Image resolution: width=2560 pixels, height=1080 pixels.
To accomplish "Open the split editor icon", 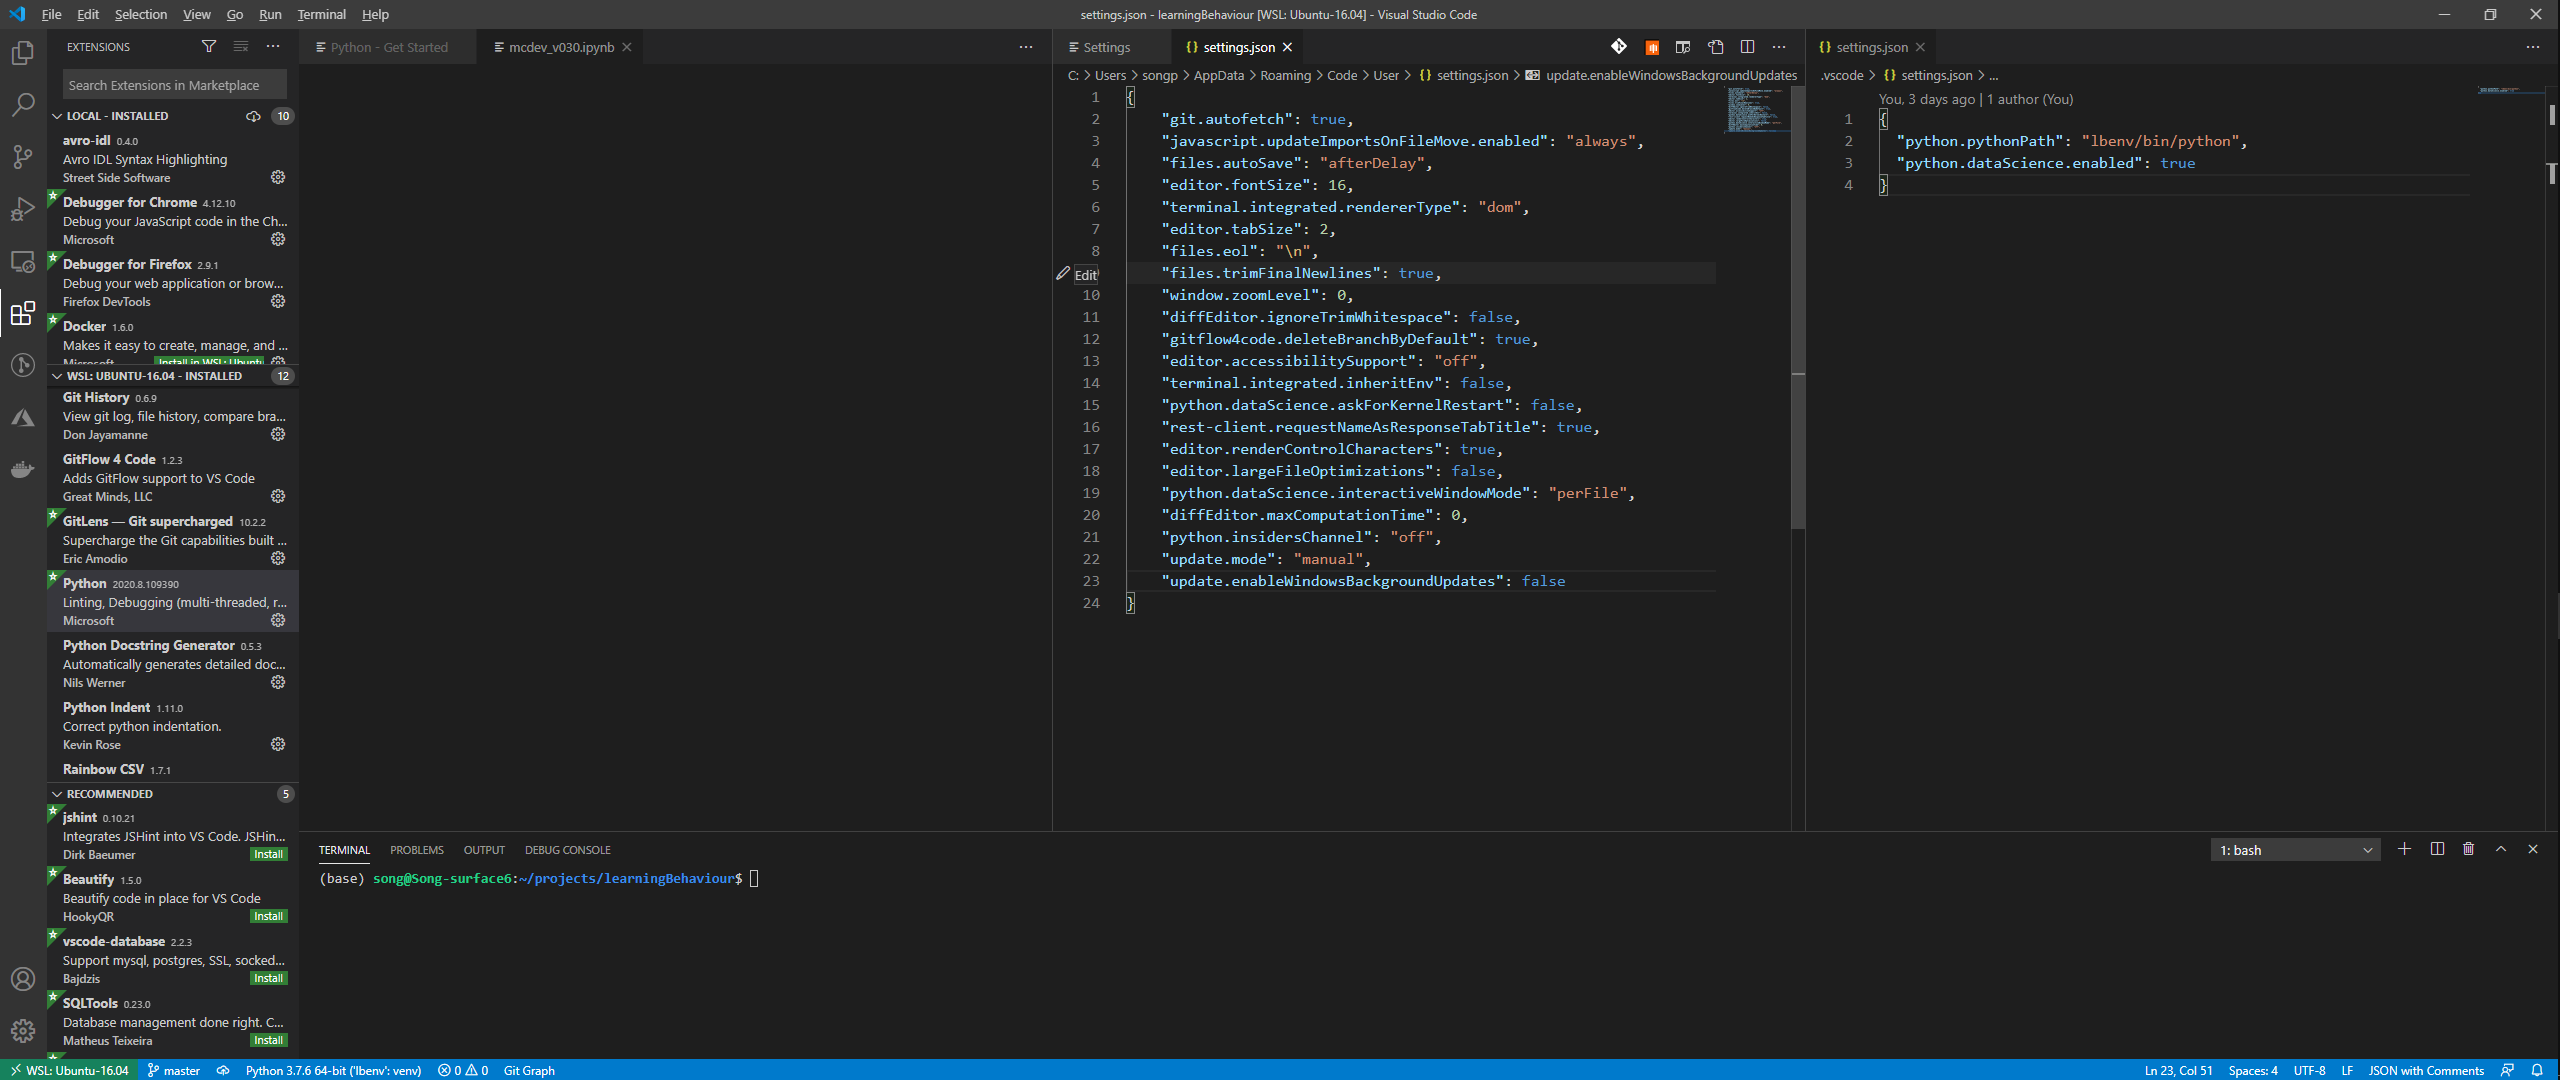I will point(1747,46).
